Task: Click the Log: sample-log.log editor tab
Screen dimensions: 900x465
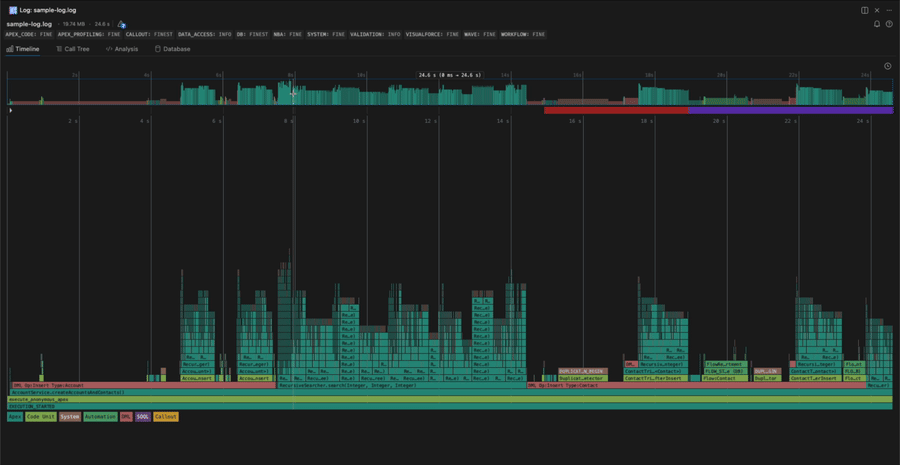Action: (x=43, y=10)
